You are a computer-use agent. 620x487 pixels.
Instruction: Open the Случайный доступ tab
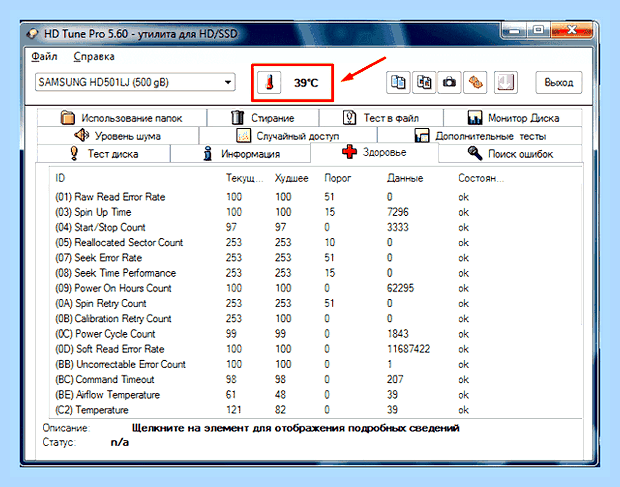(288, 136)
